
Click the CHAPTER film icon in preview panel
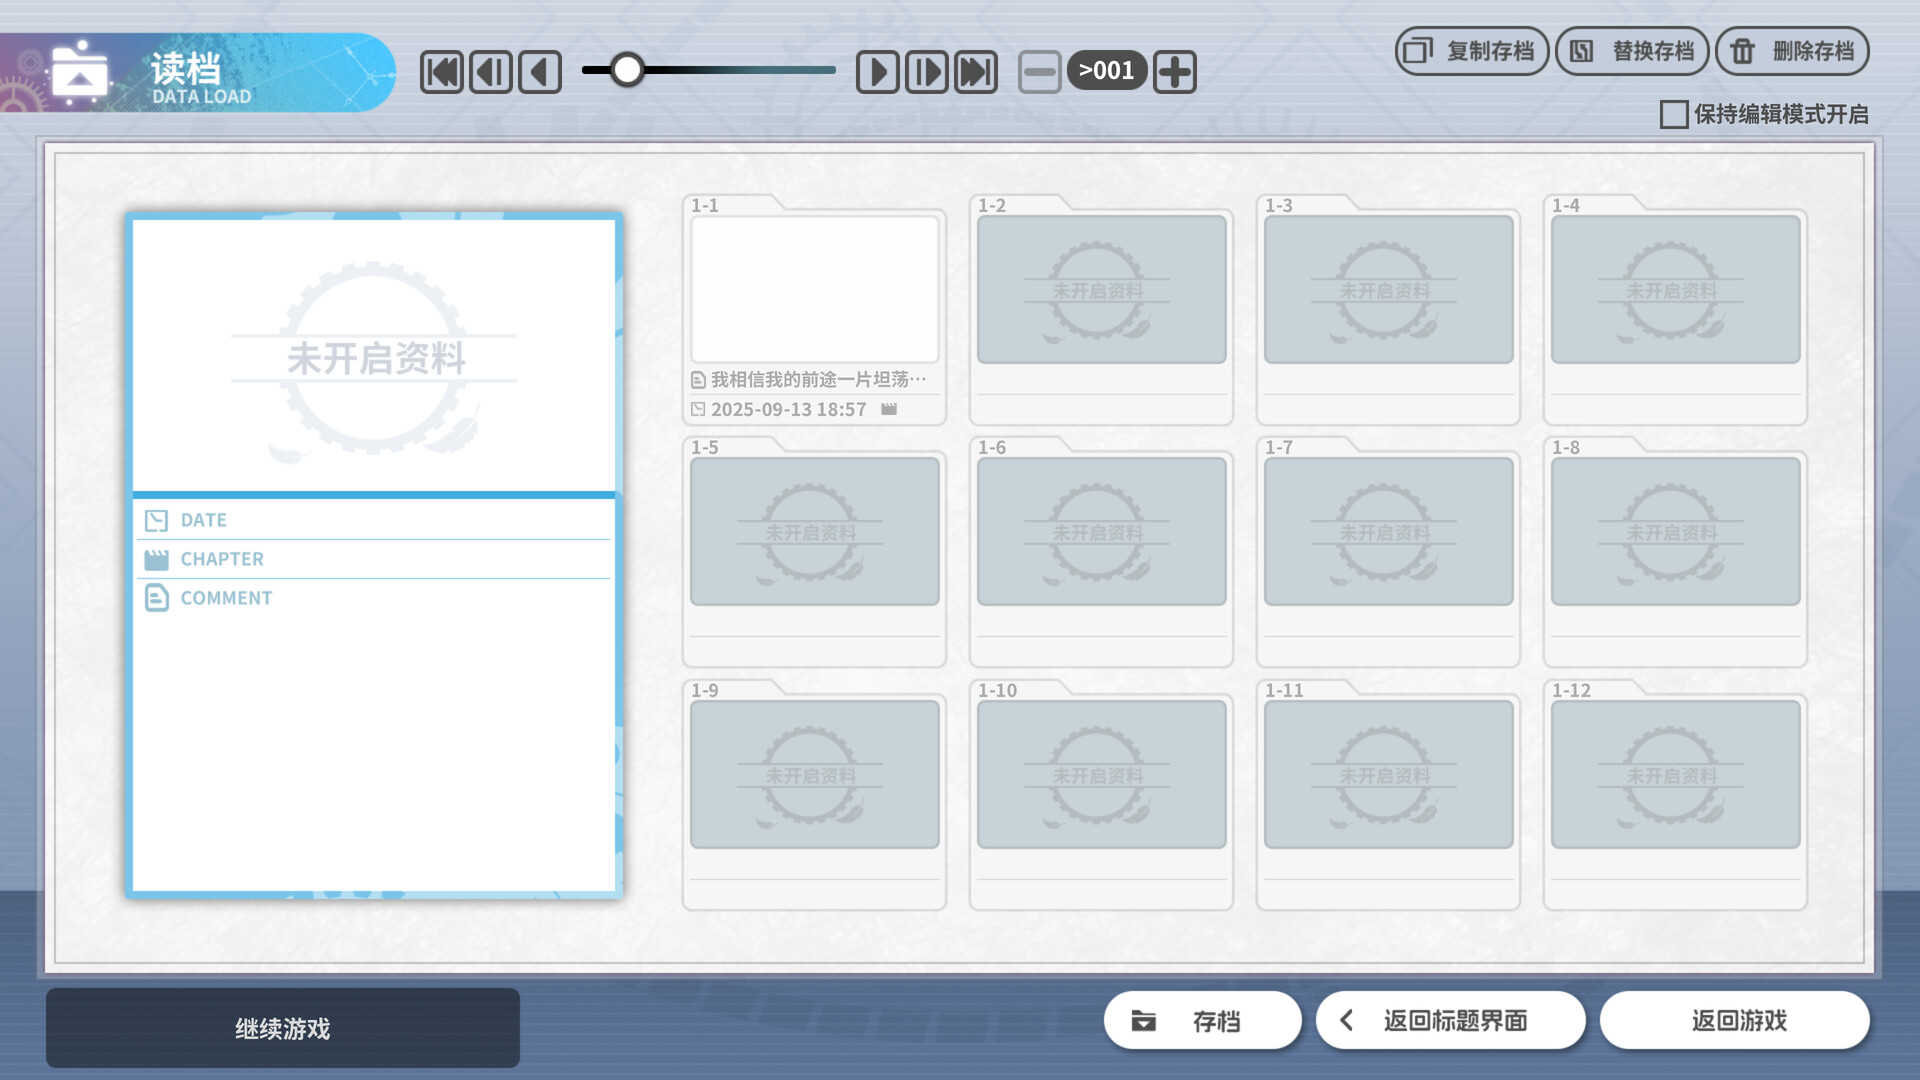(x=156, y=558)
